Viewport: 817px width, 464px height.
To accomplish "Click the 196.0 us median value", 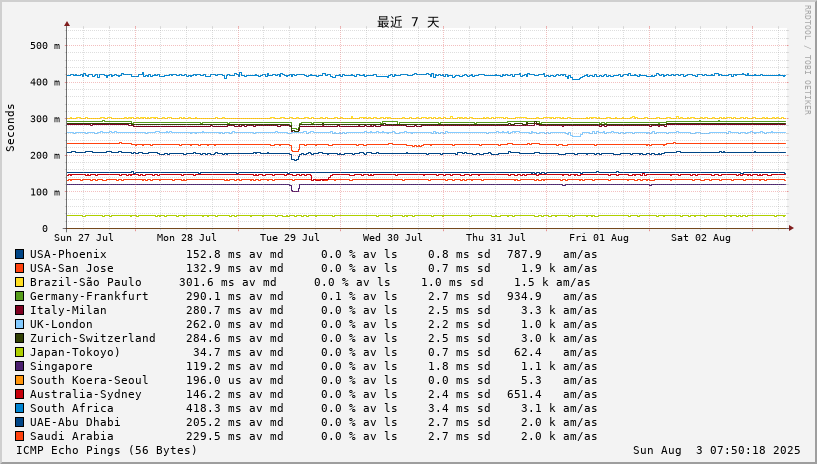I will click(214, 381).
